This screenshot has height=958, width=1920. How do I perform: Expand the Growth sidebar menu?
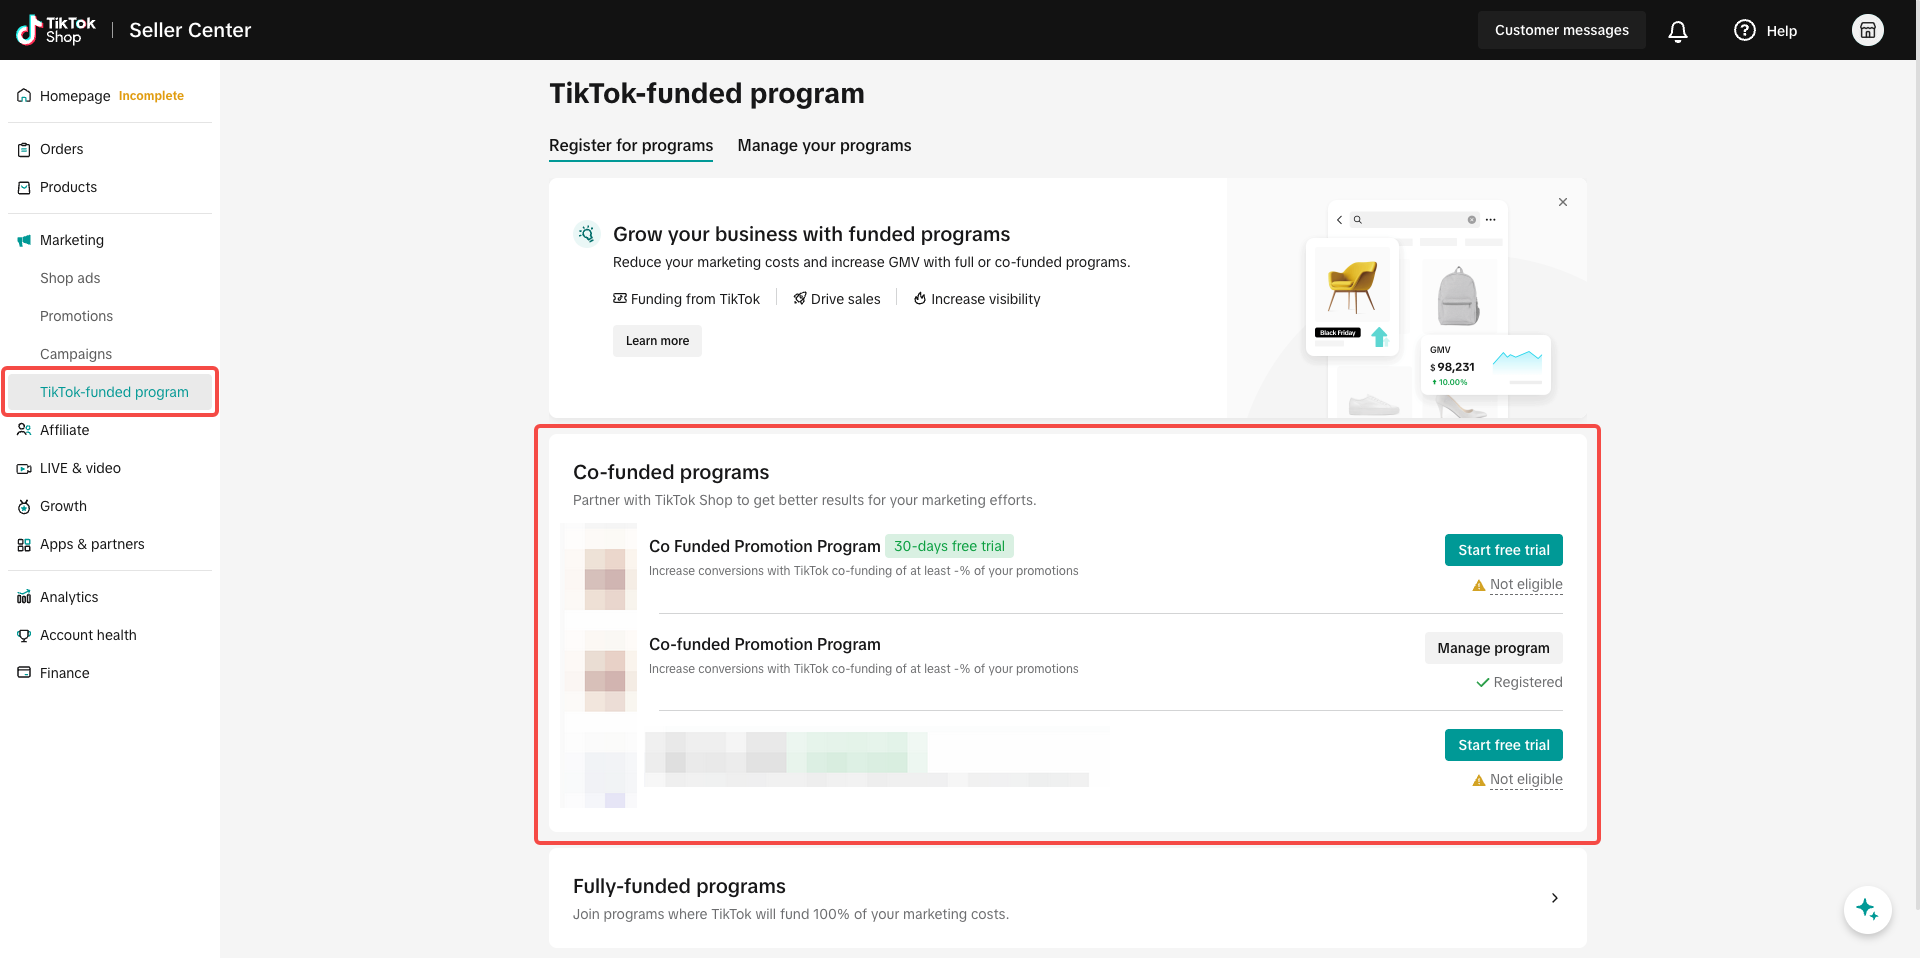click(63, 506)
